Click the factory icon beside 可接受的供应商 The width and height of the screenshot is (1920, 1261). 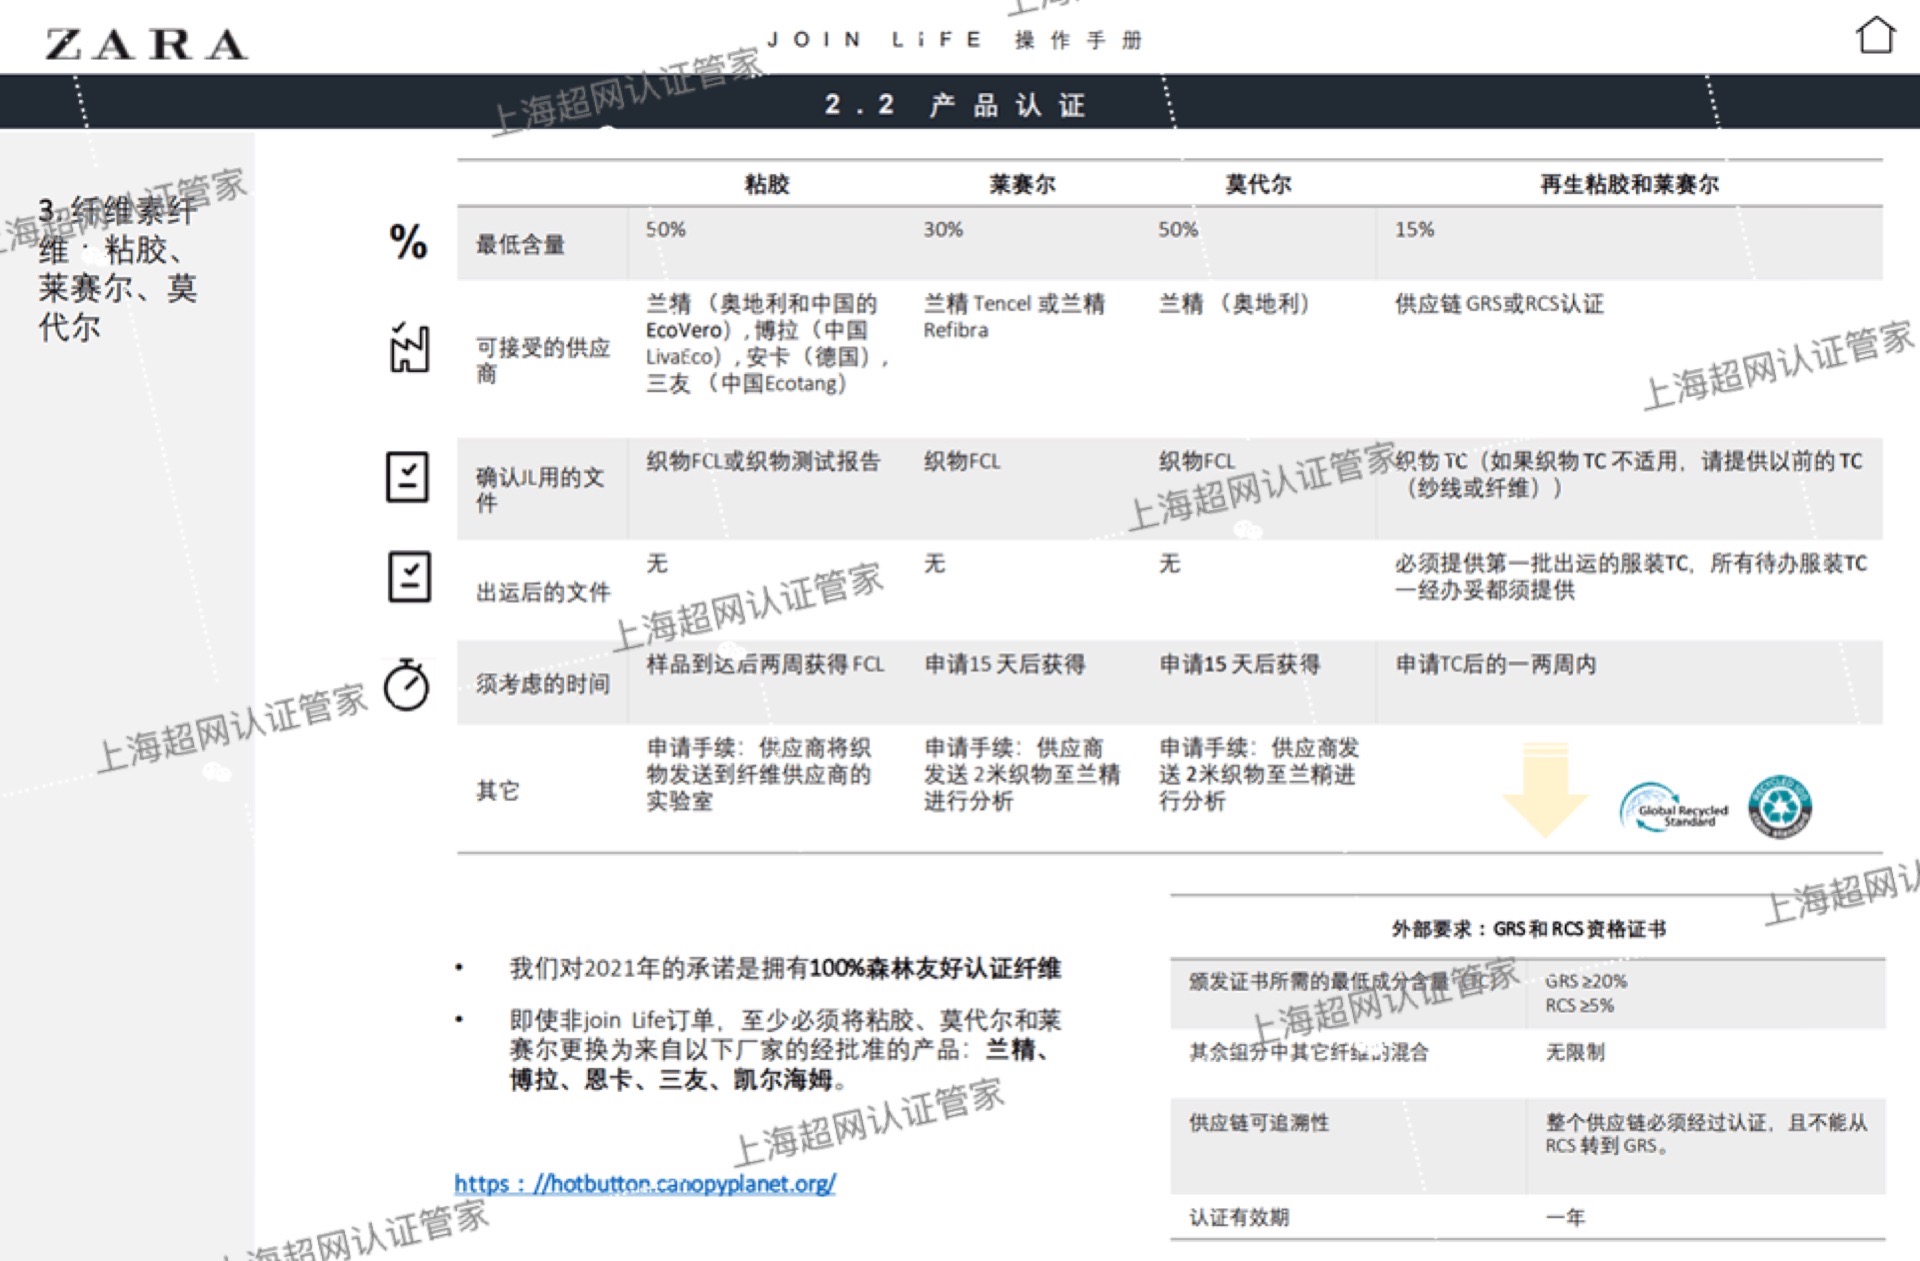tap(409, 347)
